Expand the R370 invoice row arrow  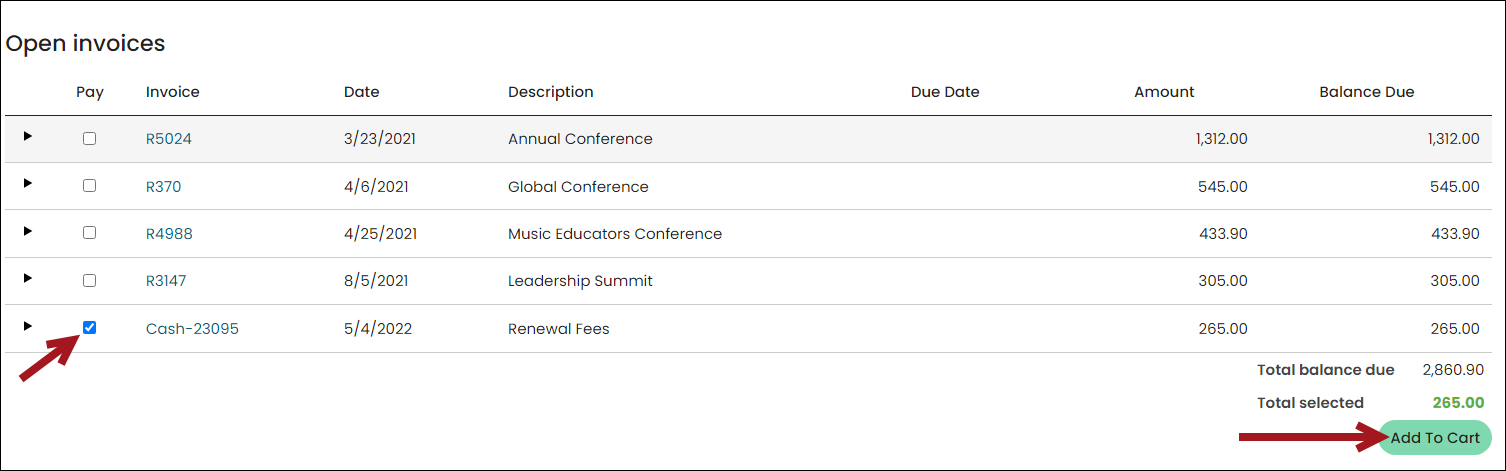pos(28,183)
